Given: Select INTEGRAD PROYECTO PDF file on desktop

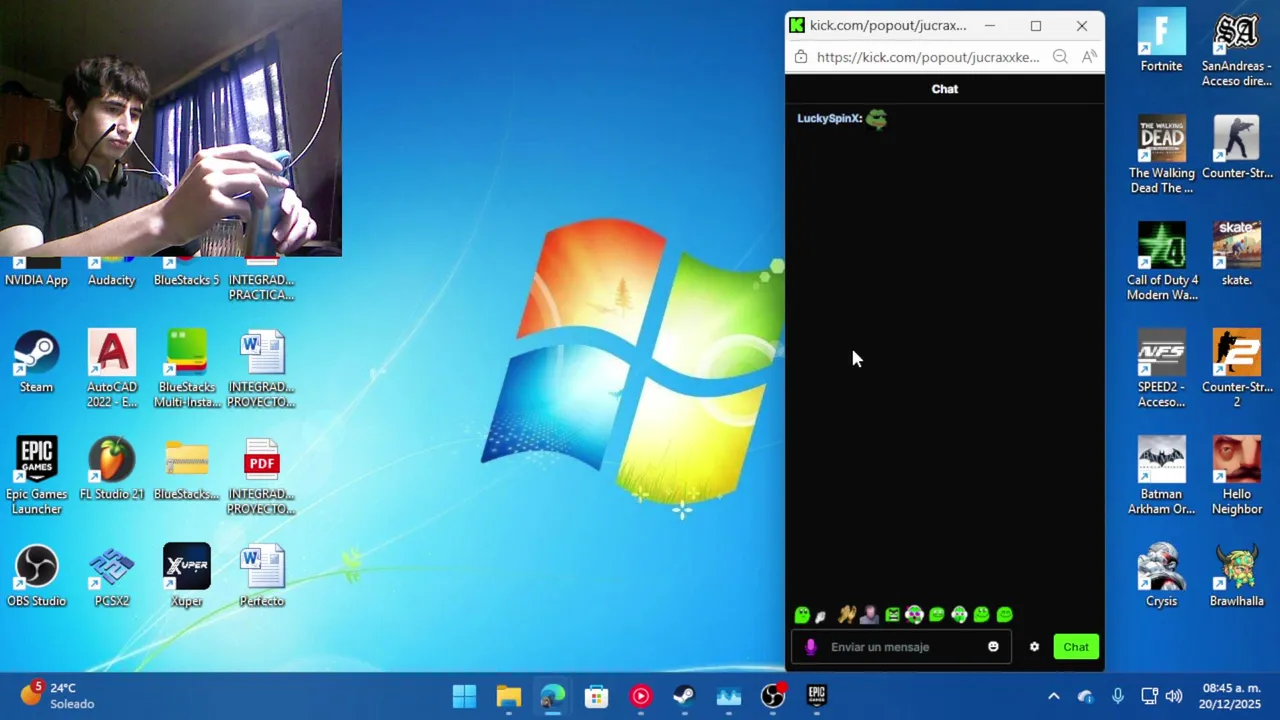Looking at the screenshot, I should tap(261, 476).
